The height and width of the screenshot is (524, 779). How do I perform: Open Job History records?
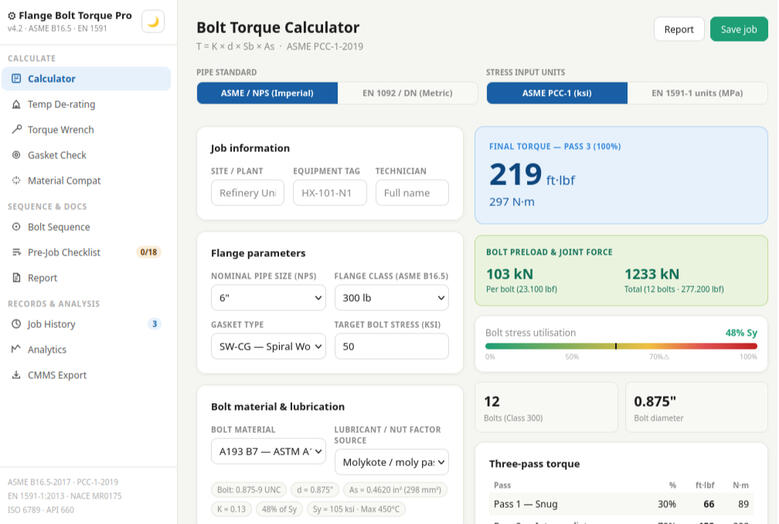coord(86,324)
